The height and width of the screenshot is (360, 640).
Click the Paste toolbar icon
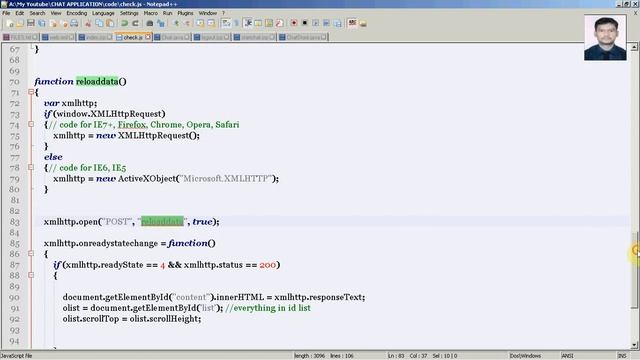click(x=110, y=23)
